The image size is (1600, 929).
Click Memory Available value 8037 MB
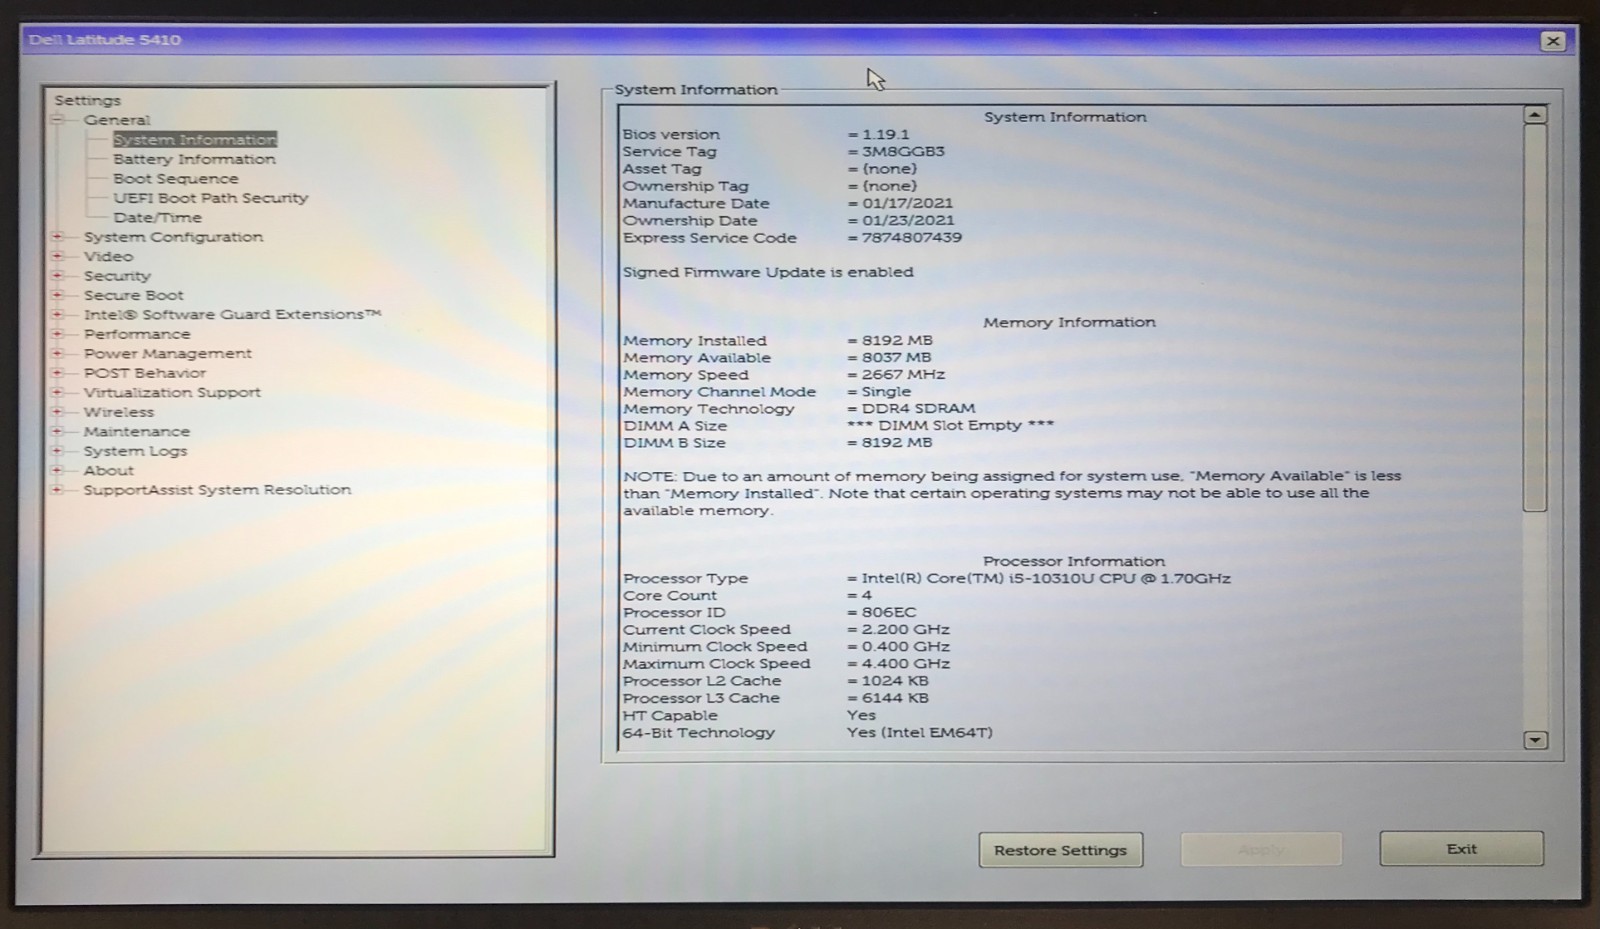(896, 357)
